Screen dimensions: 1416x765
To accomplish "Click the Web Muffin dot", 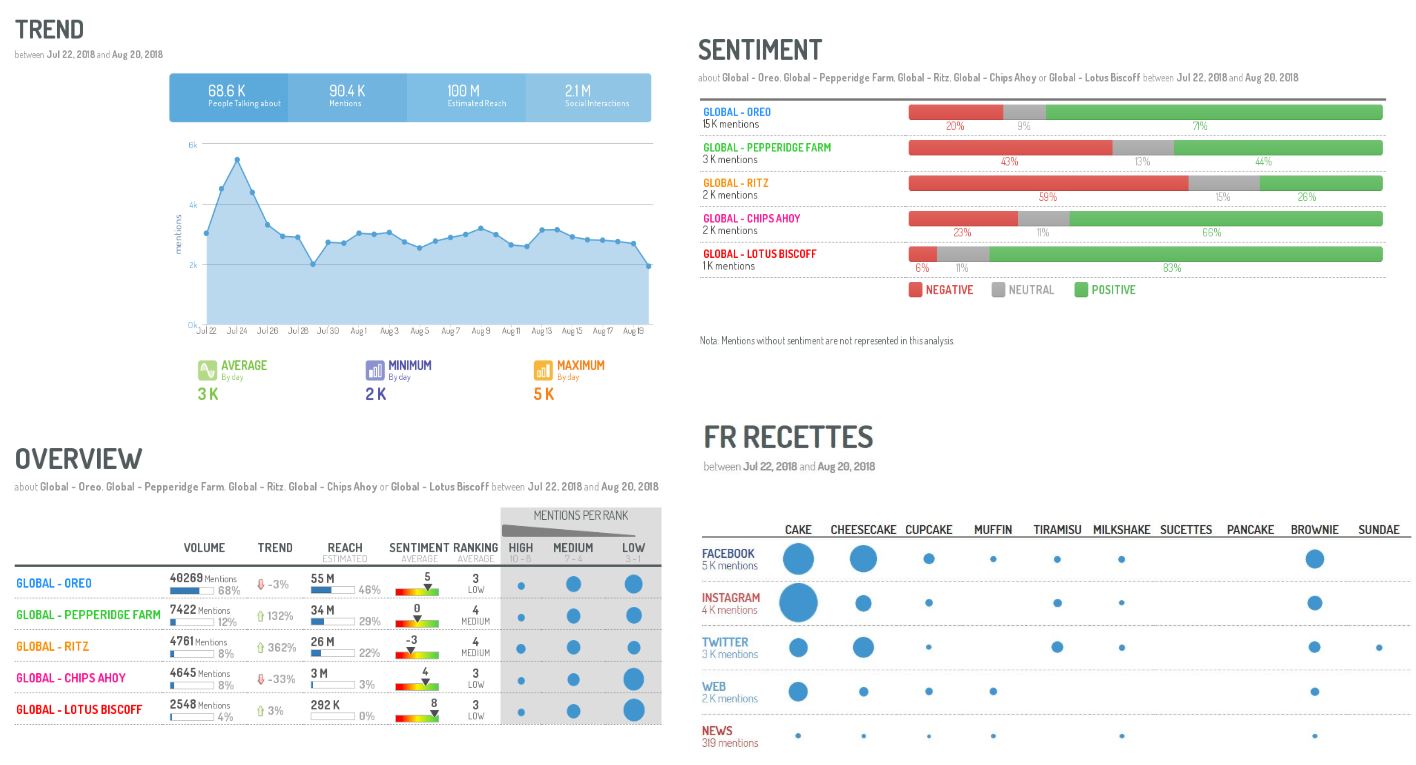I will [x=993, y=691].
